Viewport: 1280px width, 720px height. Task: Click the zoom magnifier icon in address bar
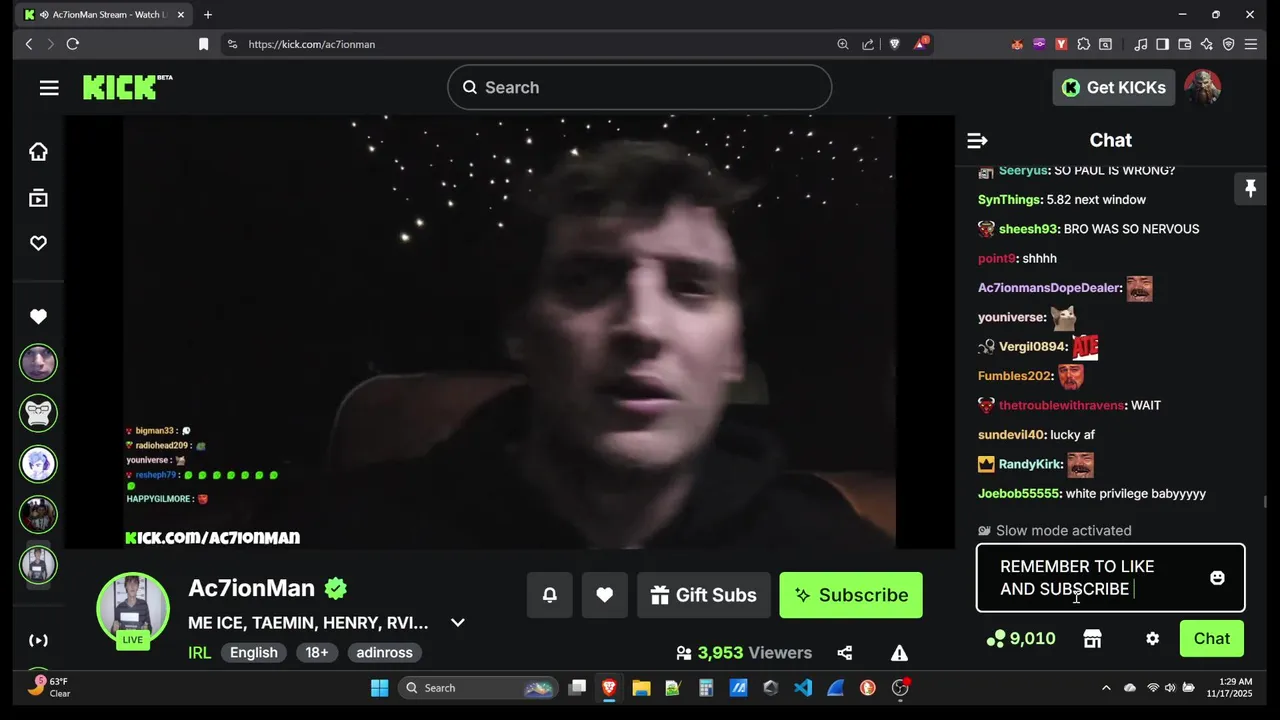click(x=843, y=44)
